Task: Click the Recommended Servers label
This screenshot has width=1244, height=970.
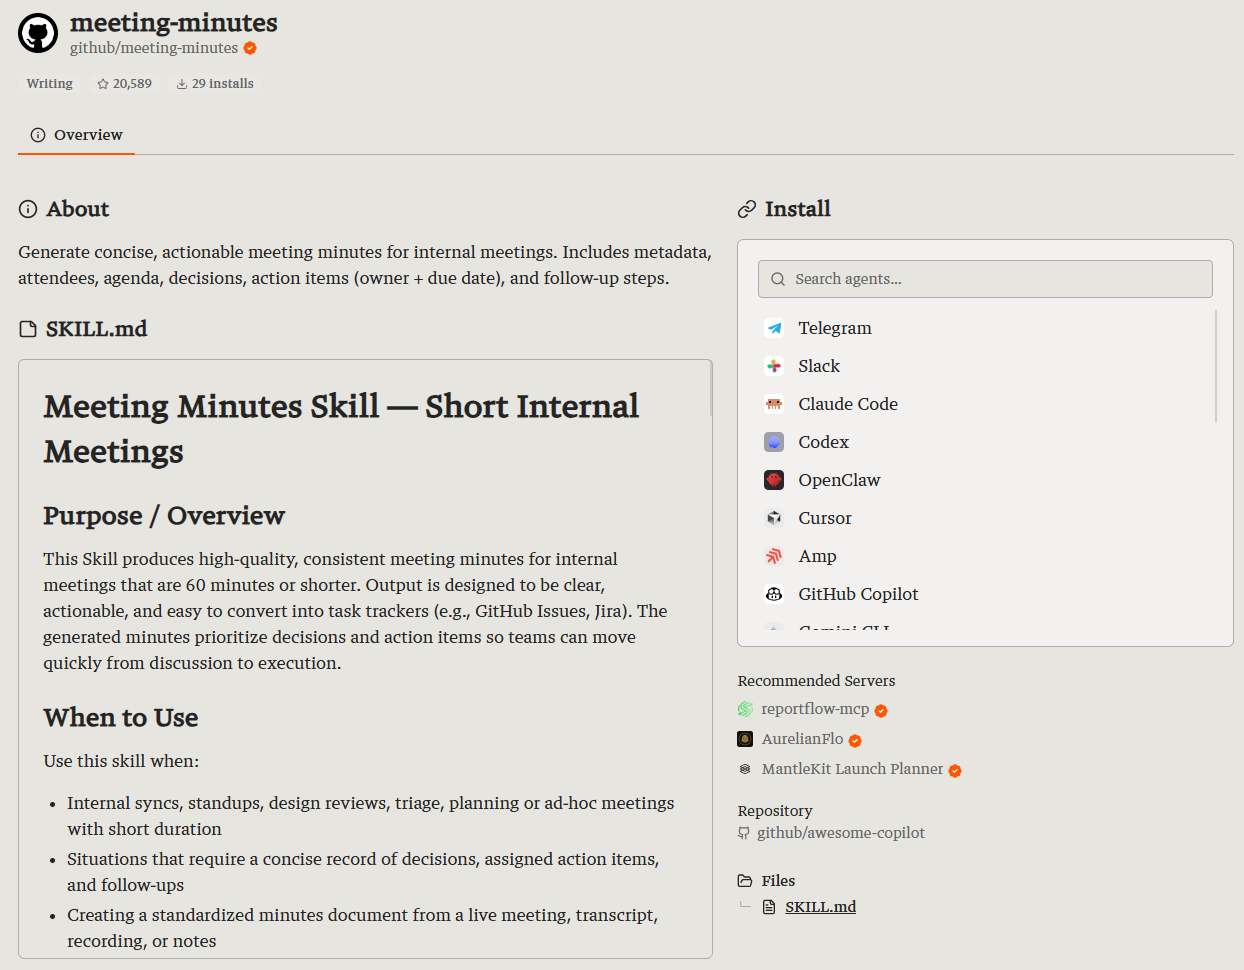Action: pos(816,681)
